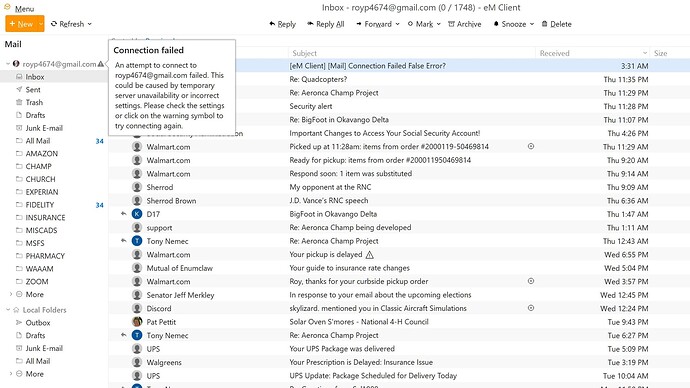Open the New button dropdown arrow
The image size is (690, 388).
(41, 24)
